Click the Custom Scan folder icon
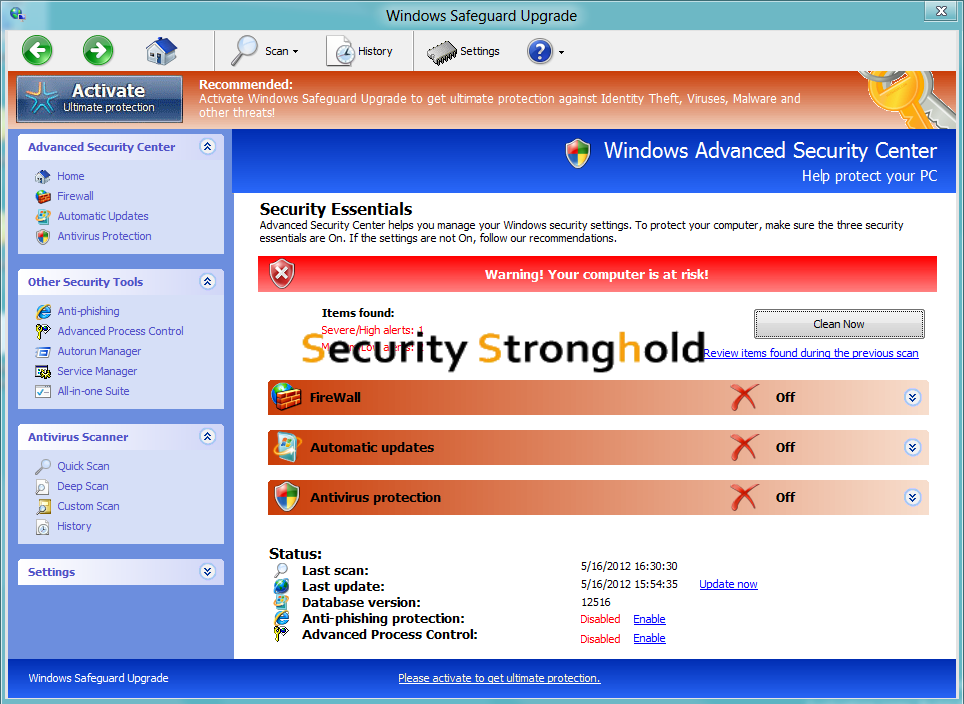Screen dimensions: 964x704 [x=43, y=507]
